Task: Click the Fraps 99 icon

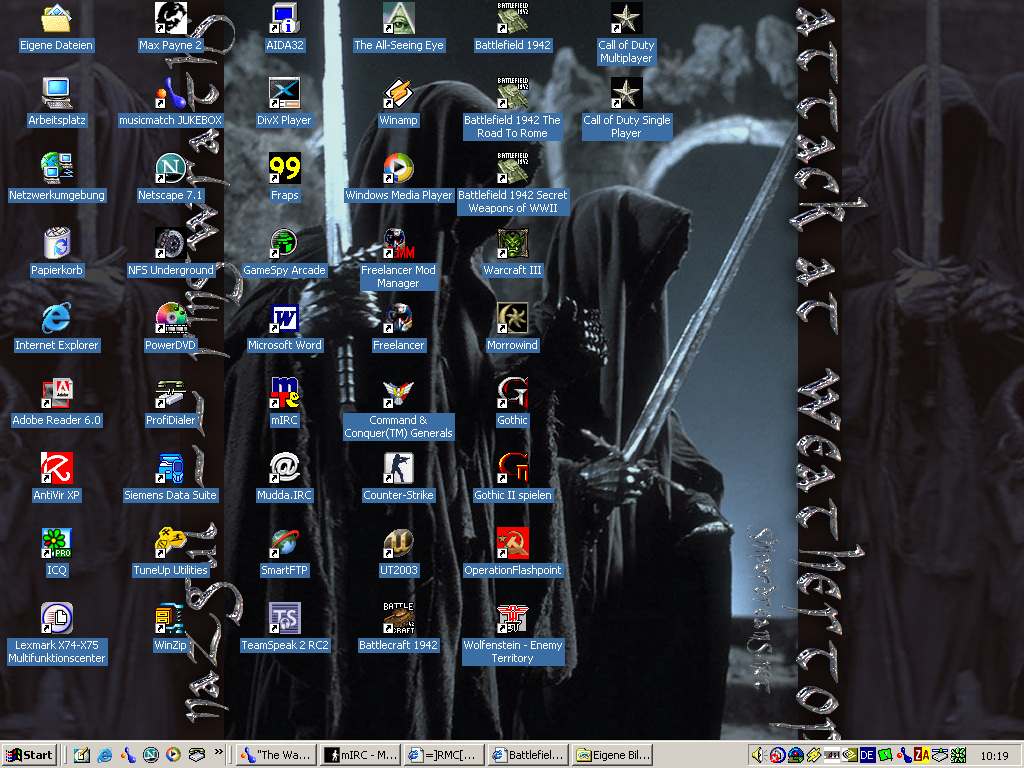Action: (285, 168)
